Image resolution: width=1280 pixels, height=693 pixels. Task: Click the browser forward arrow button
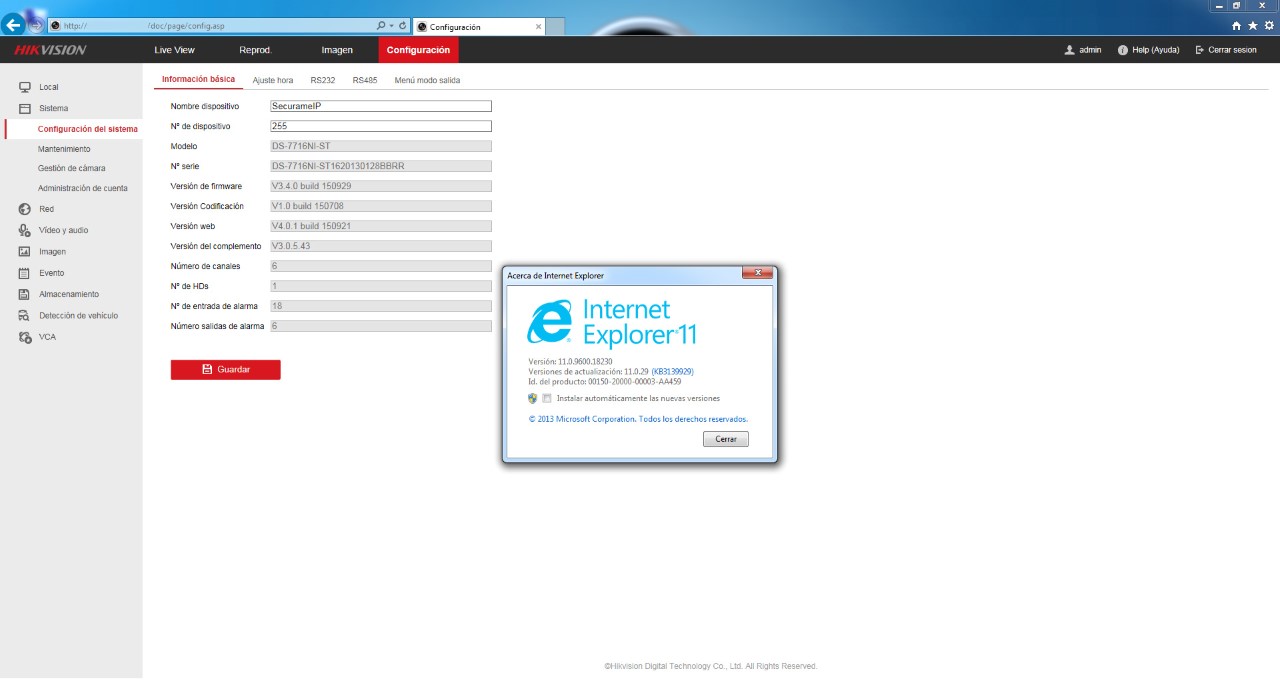point(36,25)
